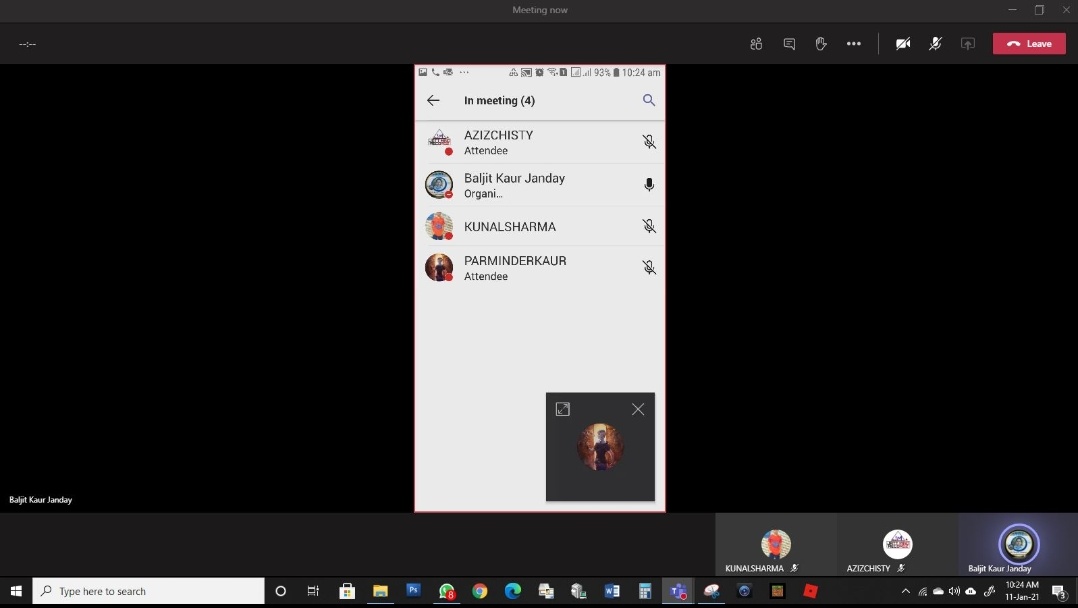1078x608 pixels.
Task: Search participants with the magnifier icon
Action: (x=648, y=100)
